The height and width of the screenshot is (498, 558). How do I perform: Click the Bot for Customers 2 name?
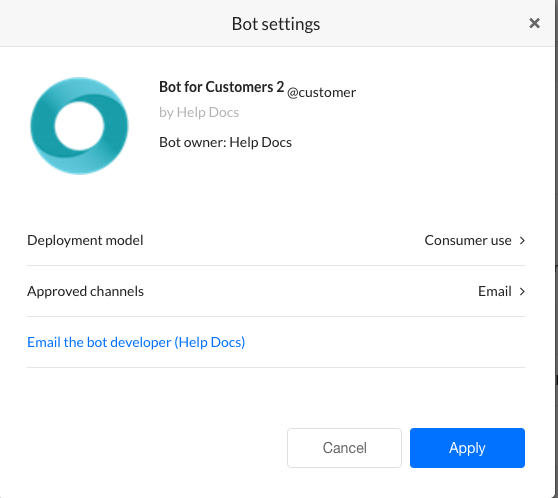pos(221,87)
